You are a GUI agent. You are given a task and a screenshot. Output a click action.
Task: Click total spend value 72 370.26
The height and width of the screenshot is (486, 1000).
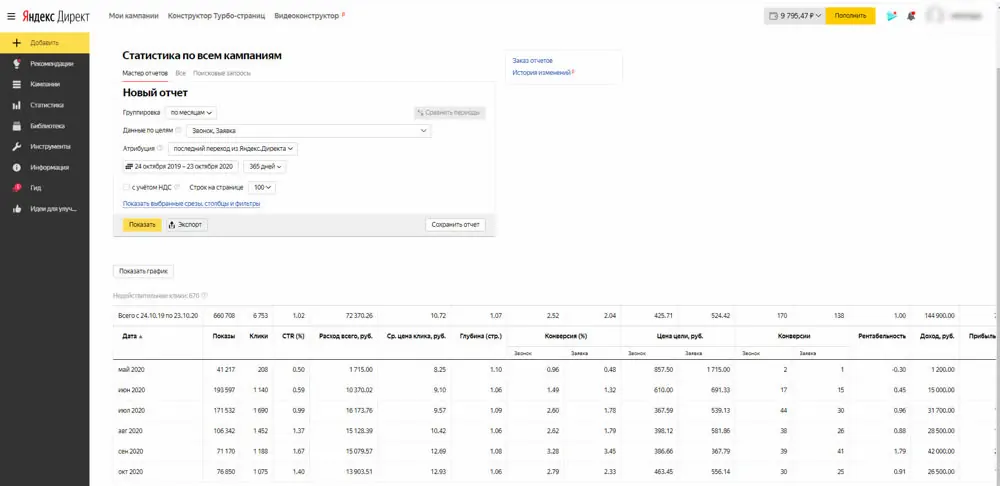pos(358,315)
